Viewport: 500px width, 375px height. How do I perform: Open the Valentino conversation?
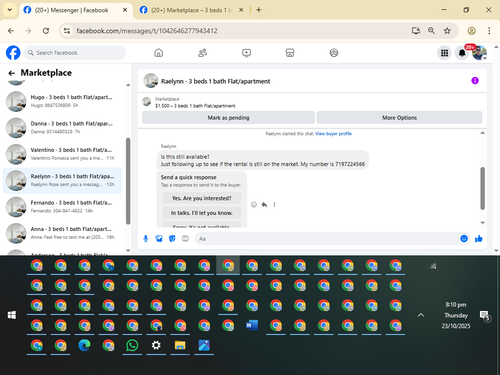pos(62,154)
